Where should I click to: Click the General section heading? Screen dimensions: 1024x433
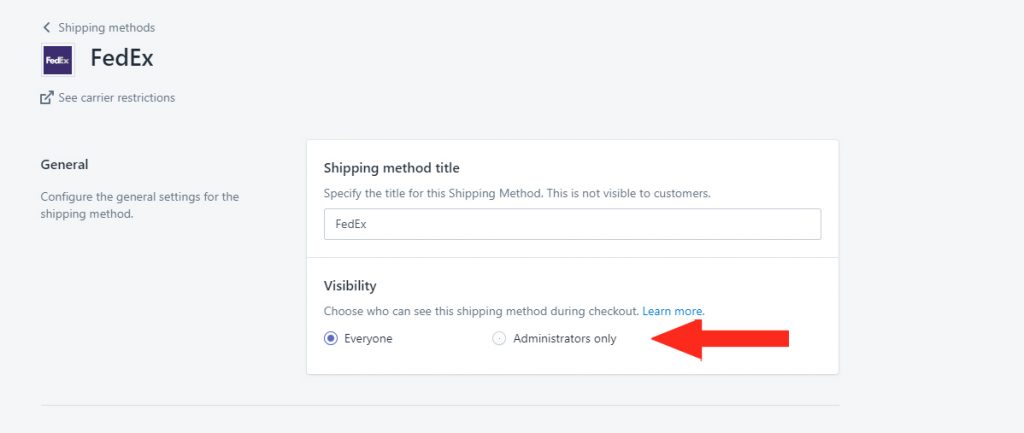coord(64,164)
